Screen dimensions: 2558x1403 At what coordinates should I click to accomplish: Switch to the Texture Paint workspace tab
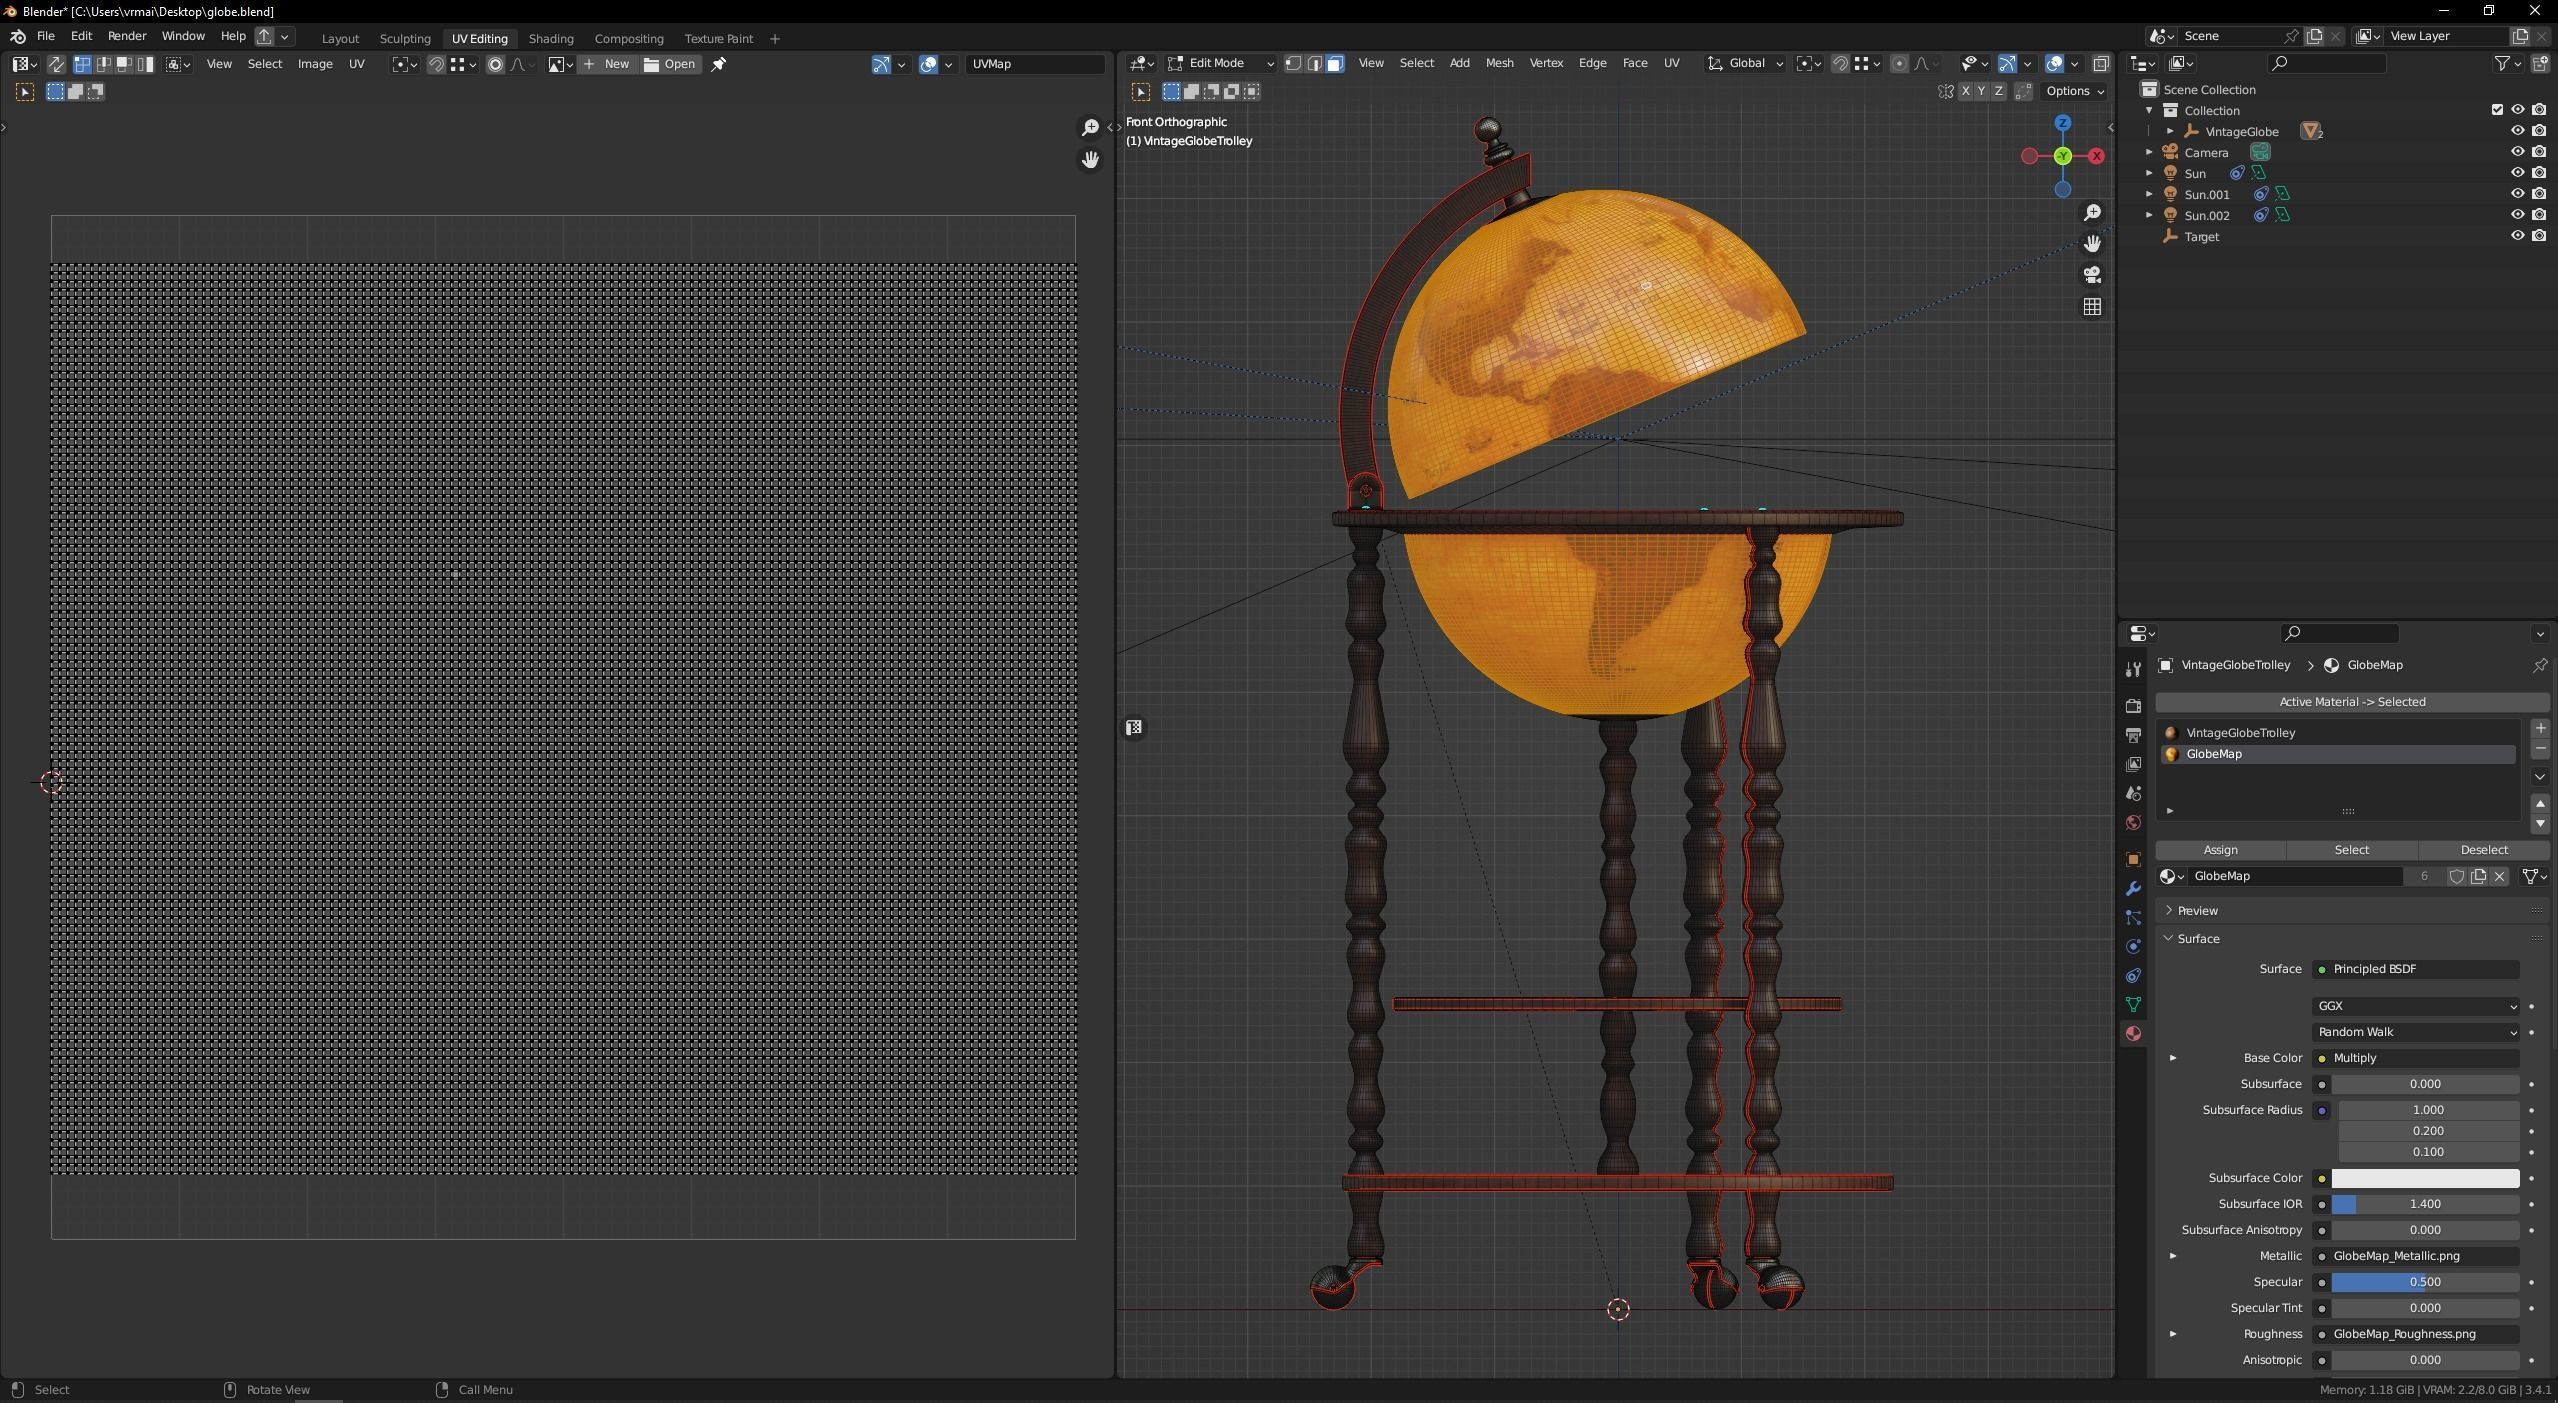click(x=718, y=38)
